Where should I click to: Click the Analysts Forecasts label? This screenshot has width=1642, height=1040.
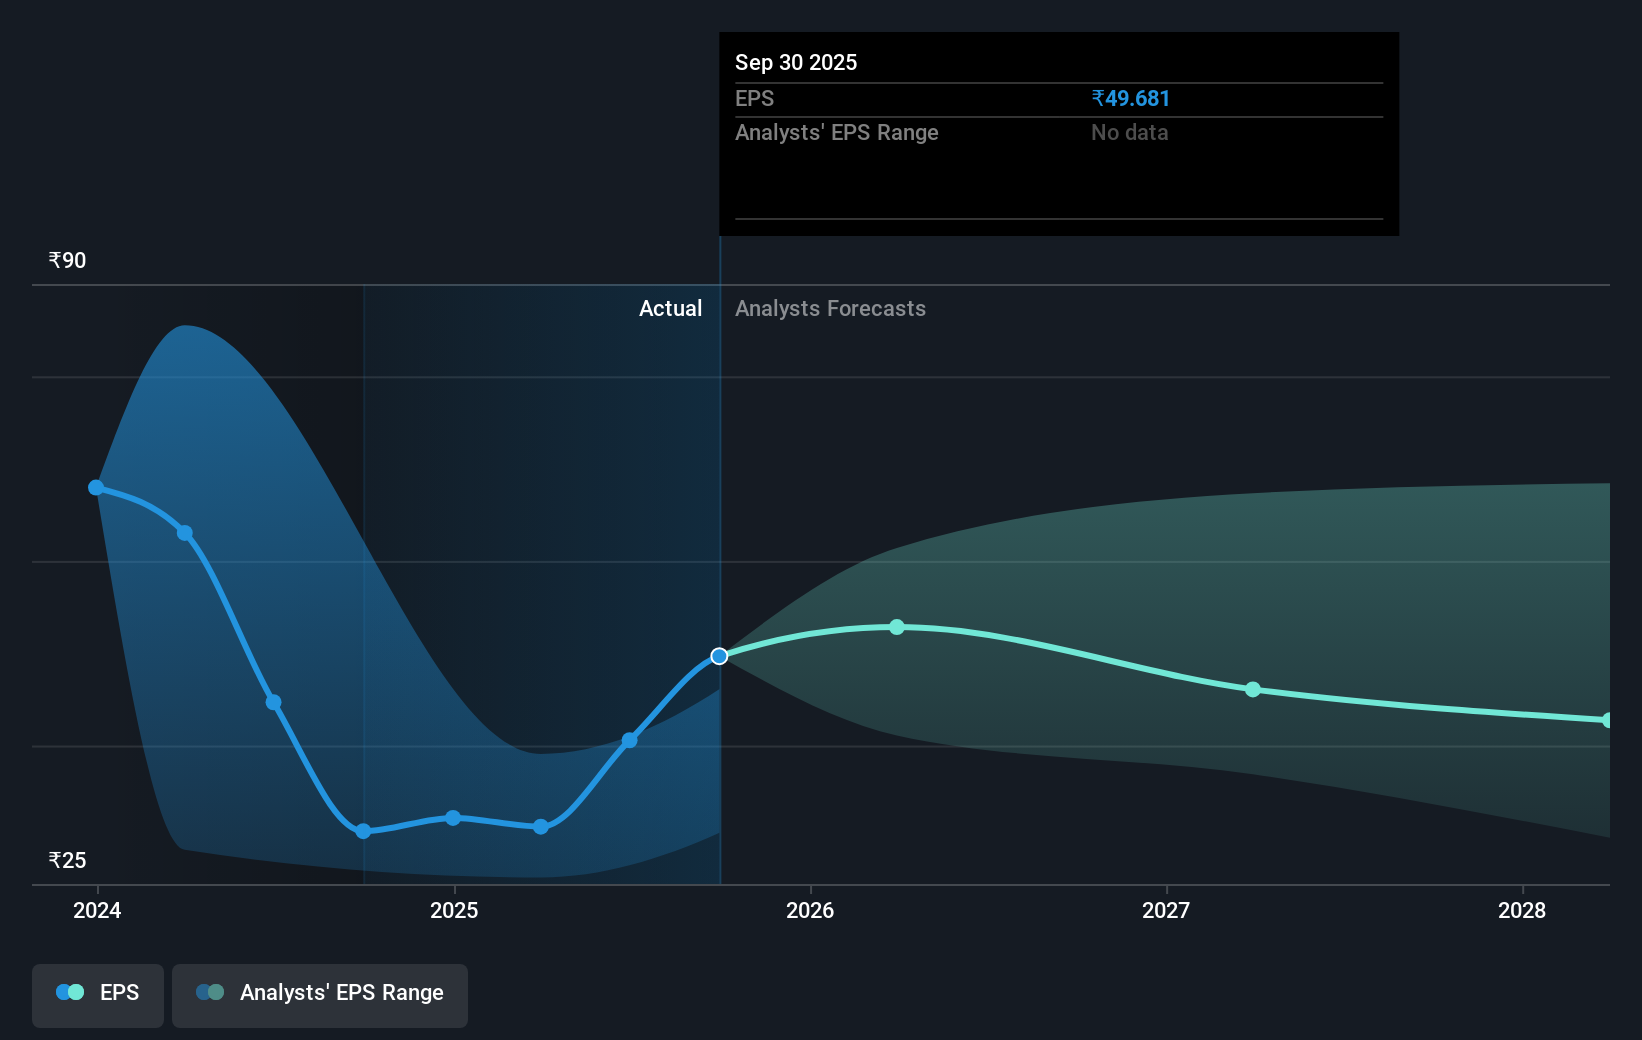(x=830, y=309)
